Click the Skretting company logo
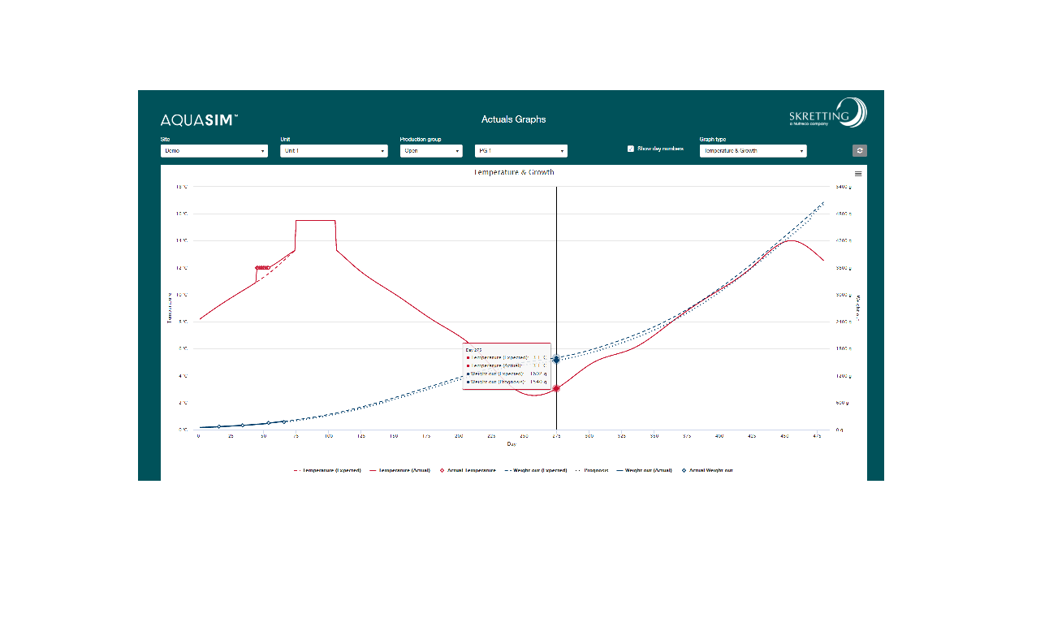 coord(827,113)
